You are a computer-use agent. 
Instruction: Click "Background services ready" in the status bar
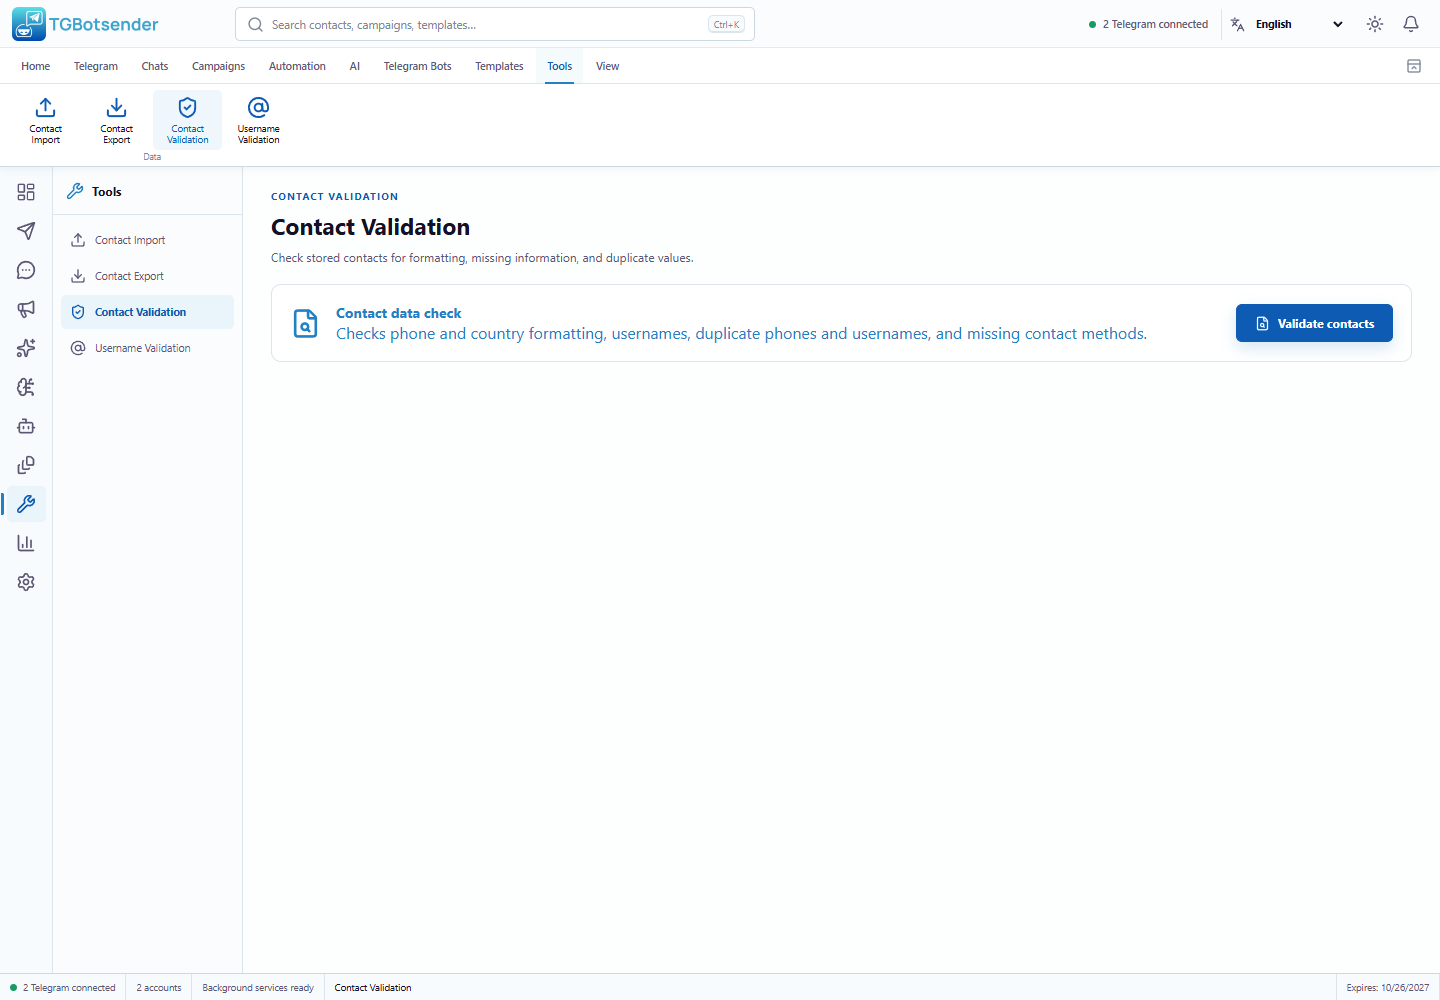coord(258,988)
